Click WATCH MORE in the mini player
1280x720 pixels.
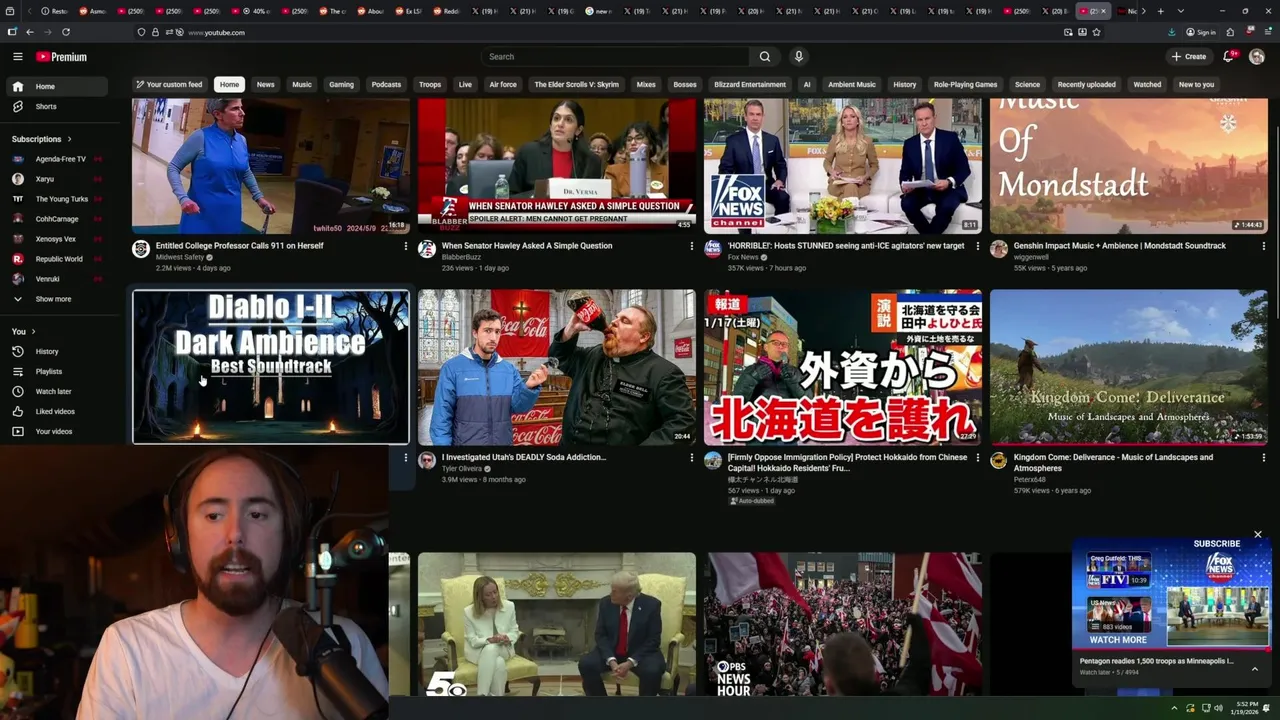1118,640
